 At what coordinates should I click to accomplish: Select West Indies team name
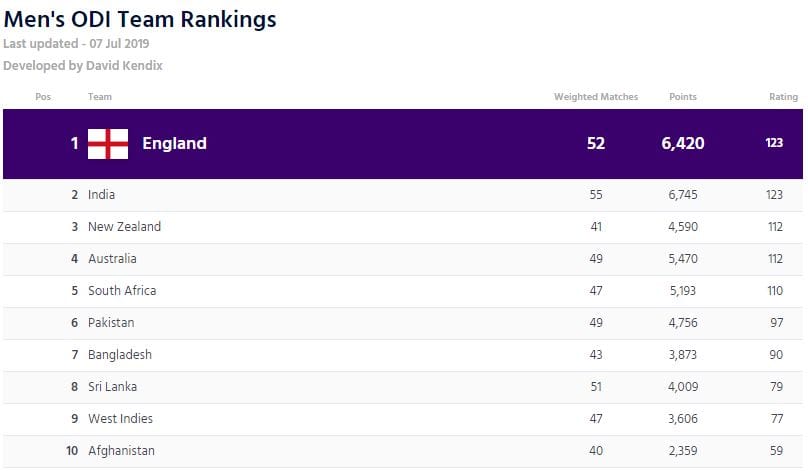120,419
